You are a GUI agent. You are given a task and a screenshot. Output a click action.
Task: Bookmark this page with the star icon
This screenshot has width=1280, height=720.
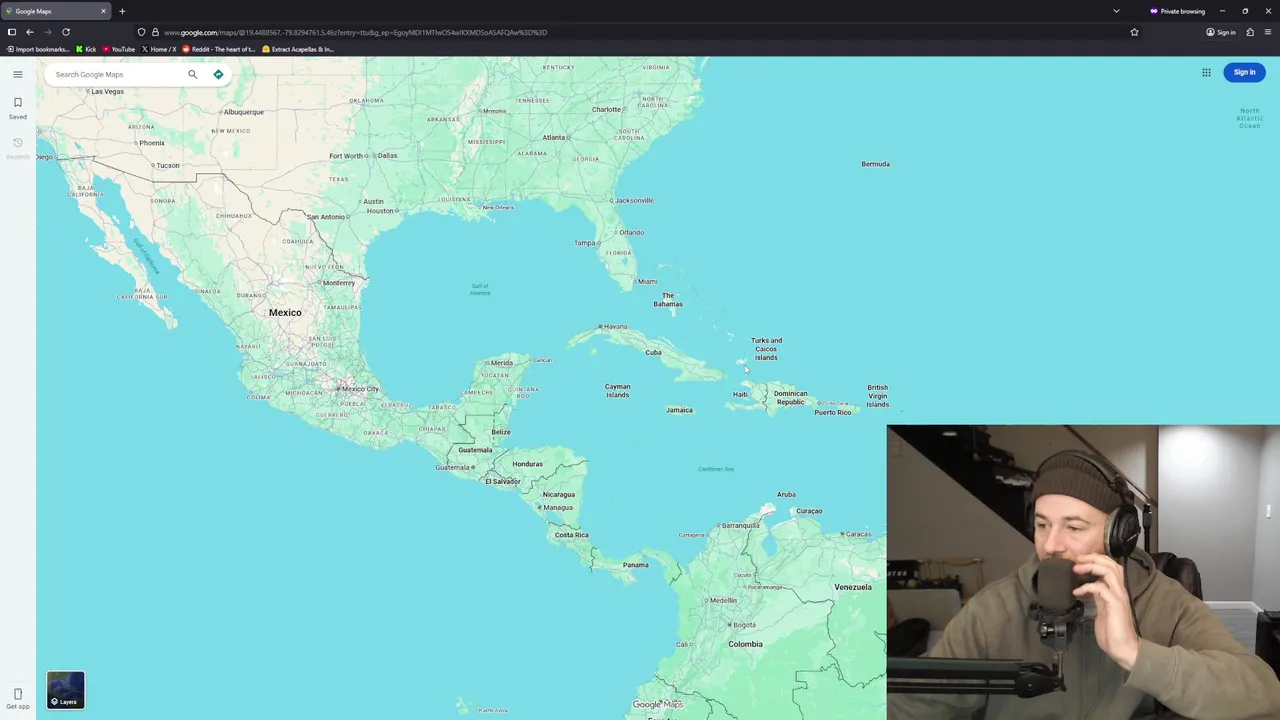tap(1134, 32)
